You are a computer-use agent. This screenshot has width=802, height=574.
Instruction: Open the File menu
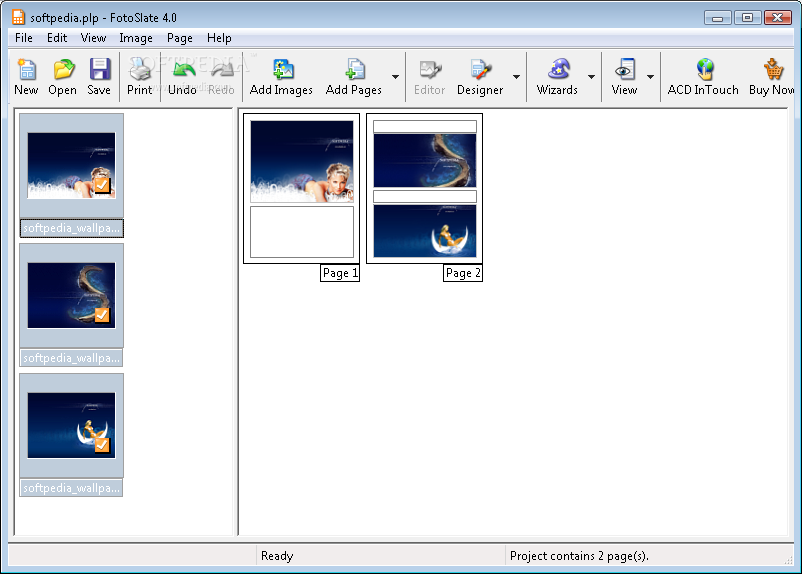coord(24,38)
